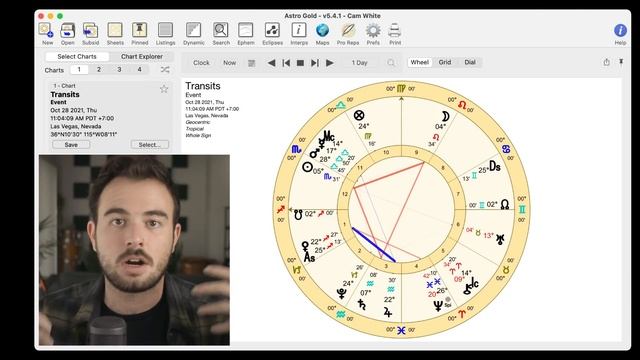Image resolution: width=640 pixels, height=360 pixels.
Task: Open the Eclipses toolbar icon
Action: tap(272, 30)
